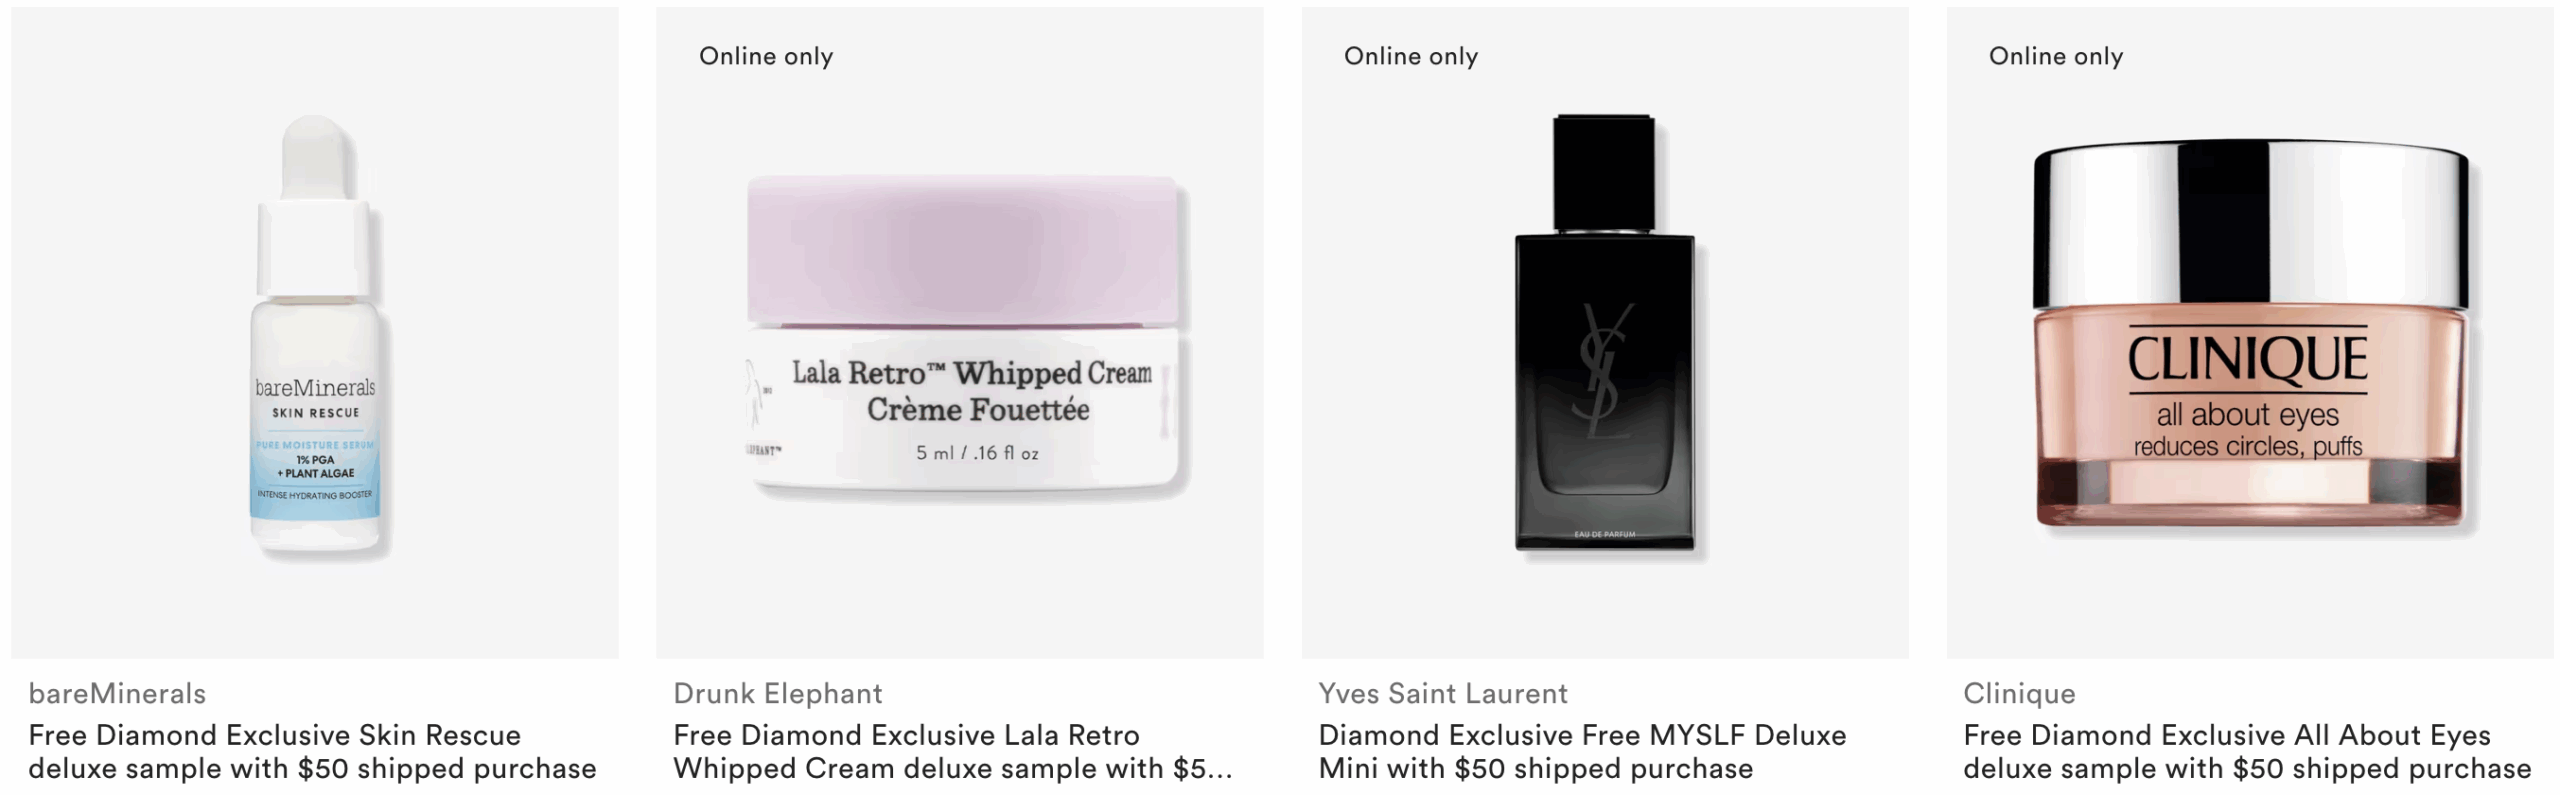Click the bareMinerals brand name

point(117,693)
